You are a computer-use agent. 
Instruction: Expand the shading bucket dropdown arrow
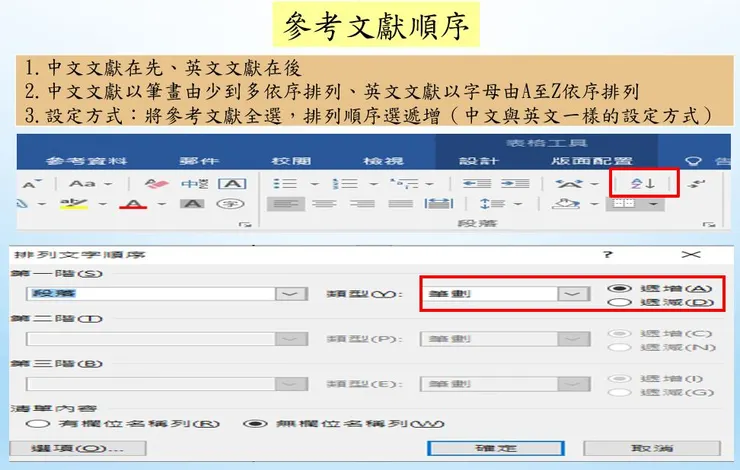tap(594, 204)
